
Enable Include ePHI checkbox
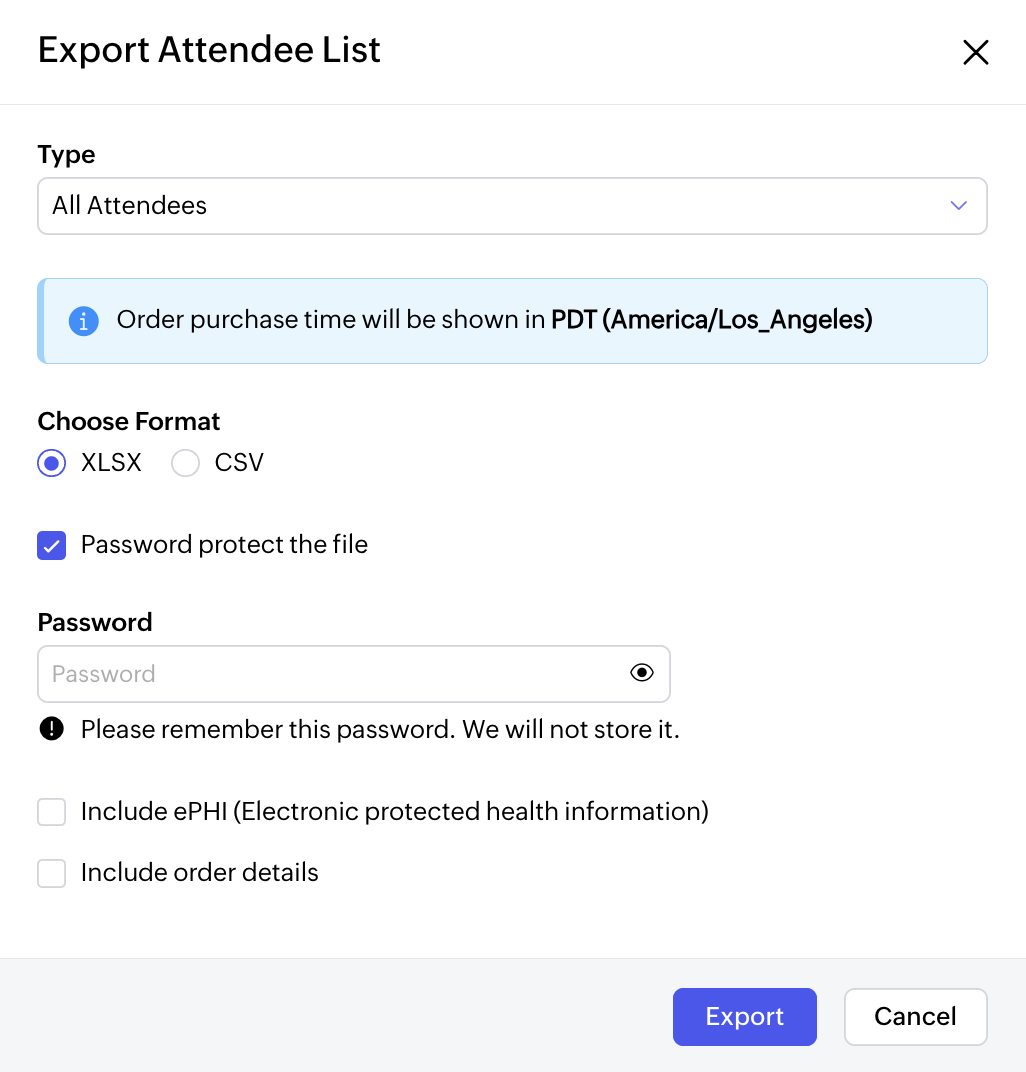(x=52, y=811)
